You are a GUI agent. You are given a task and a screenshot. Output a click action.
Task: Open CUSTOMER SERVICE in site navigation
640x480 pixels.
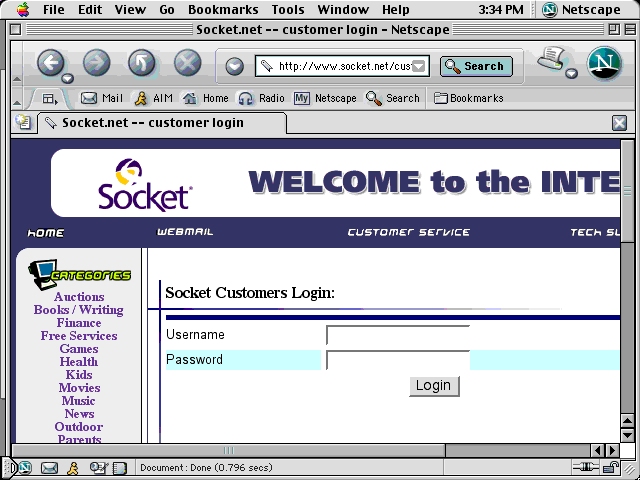click(409, 232)
